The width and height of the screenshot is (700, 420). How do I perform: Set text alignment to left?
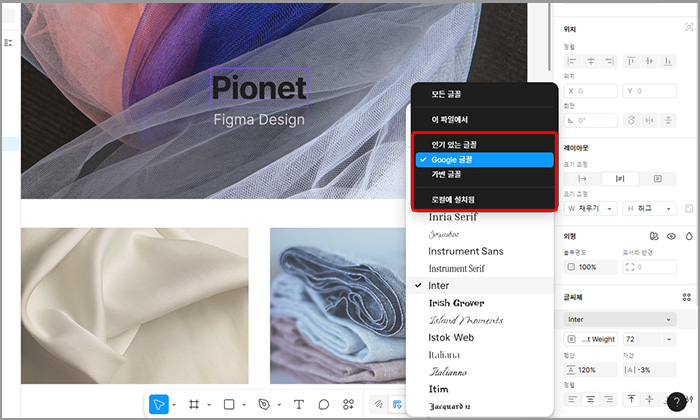pos(572,399)
